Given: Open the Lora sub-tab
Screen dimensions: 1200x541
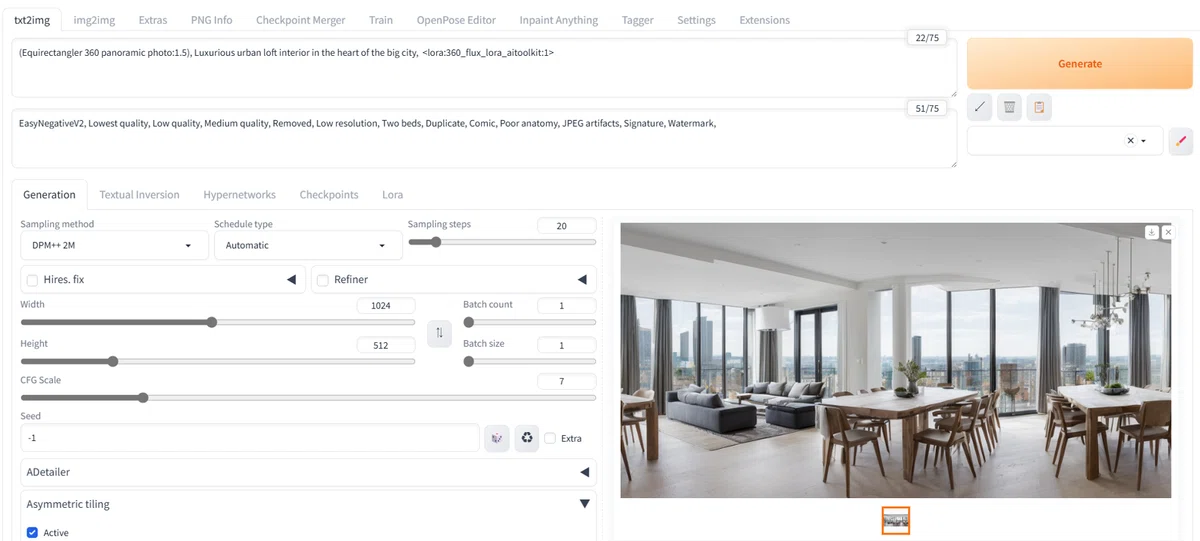Looking at the screenshot, I should point(393,195).
